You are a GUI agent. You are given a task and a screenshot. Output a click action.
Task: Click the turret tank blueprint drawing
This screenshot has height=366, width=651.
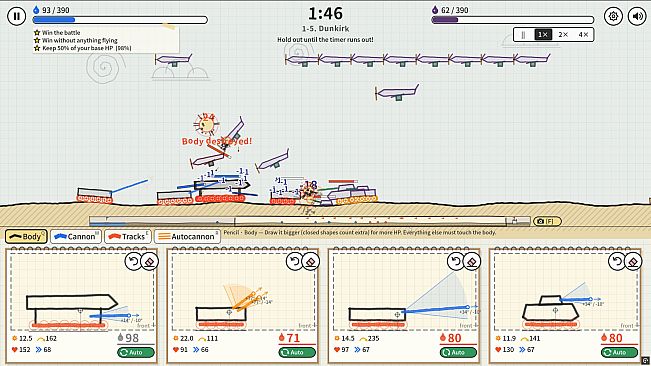(x=556, y=311)
